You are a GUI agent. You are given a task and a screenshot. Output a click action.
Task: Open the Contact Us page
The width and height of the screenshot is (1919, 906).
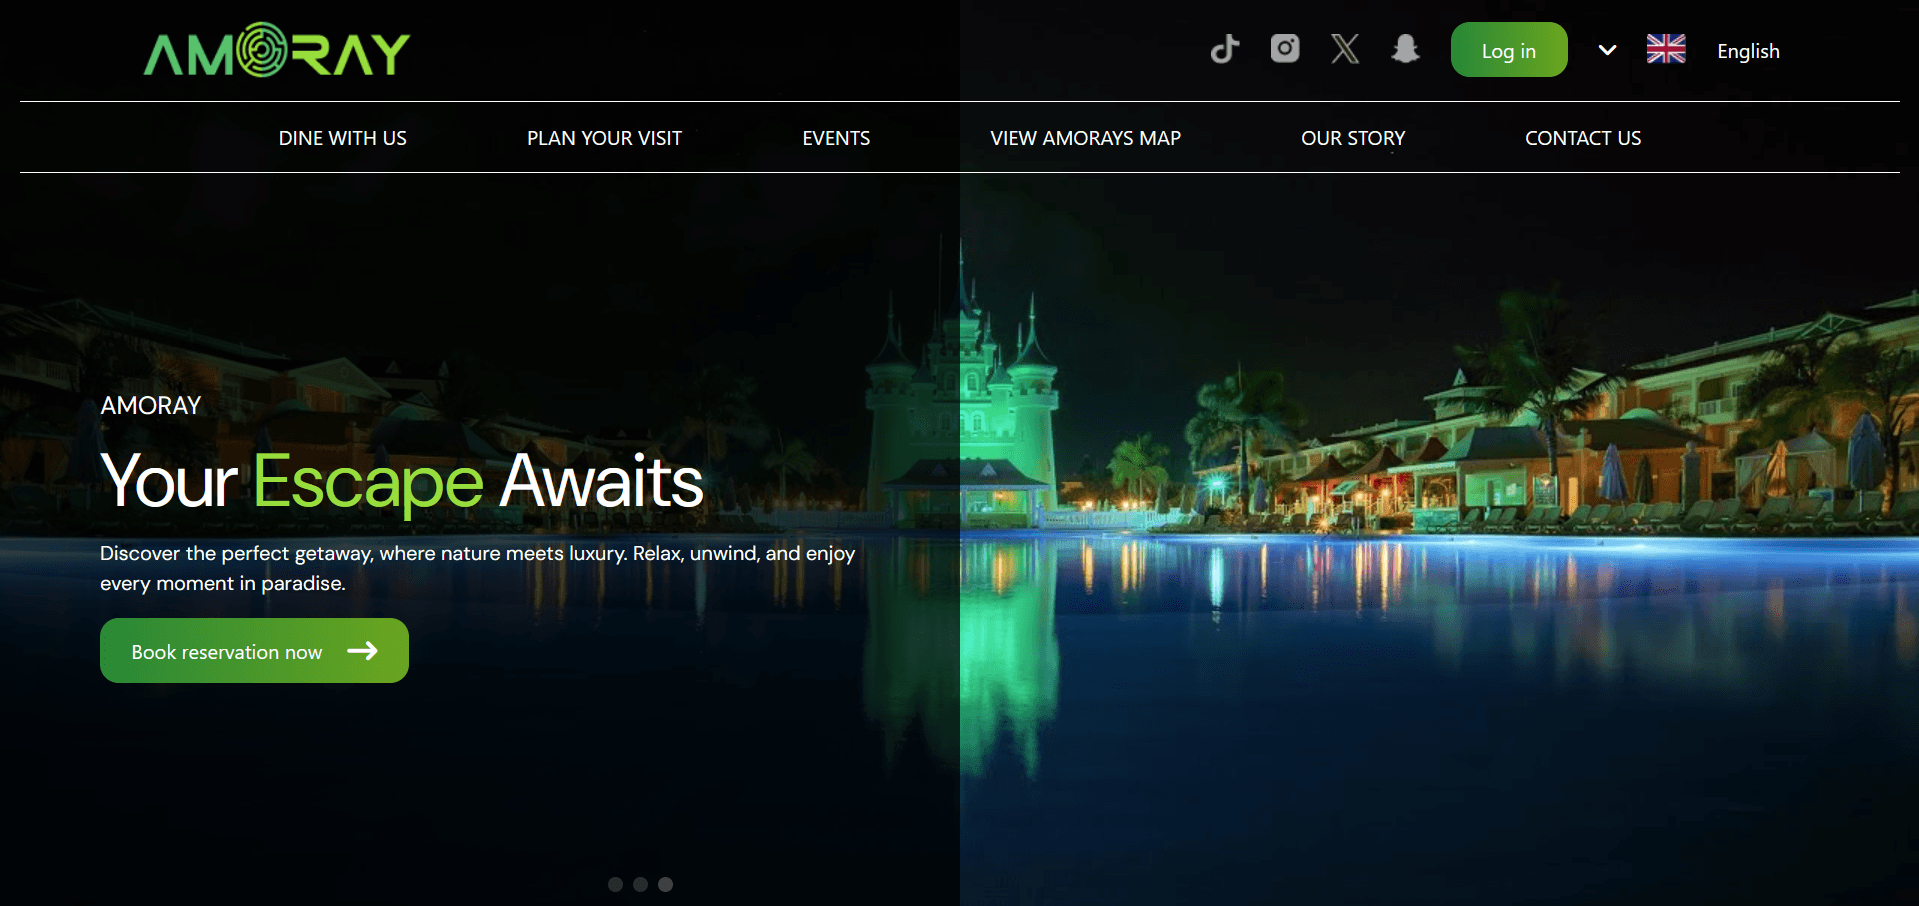[1582, 138]
